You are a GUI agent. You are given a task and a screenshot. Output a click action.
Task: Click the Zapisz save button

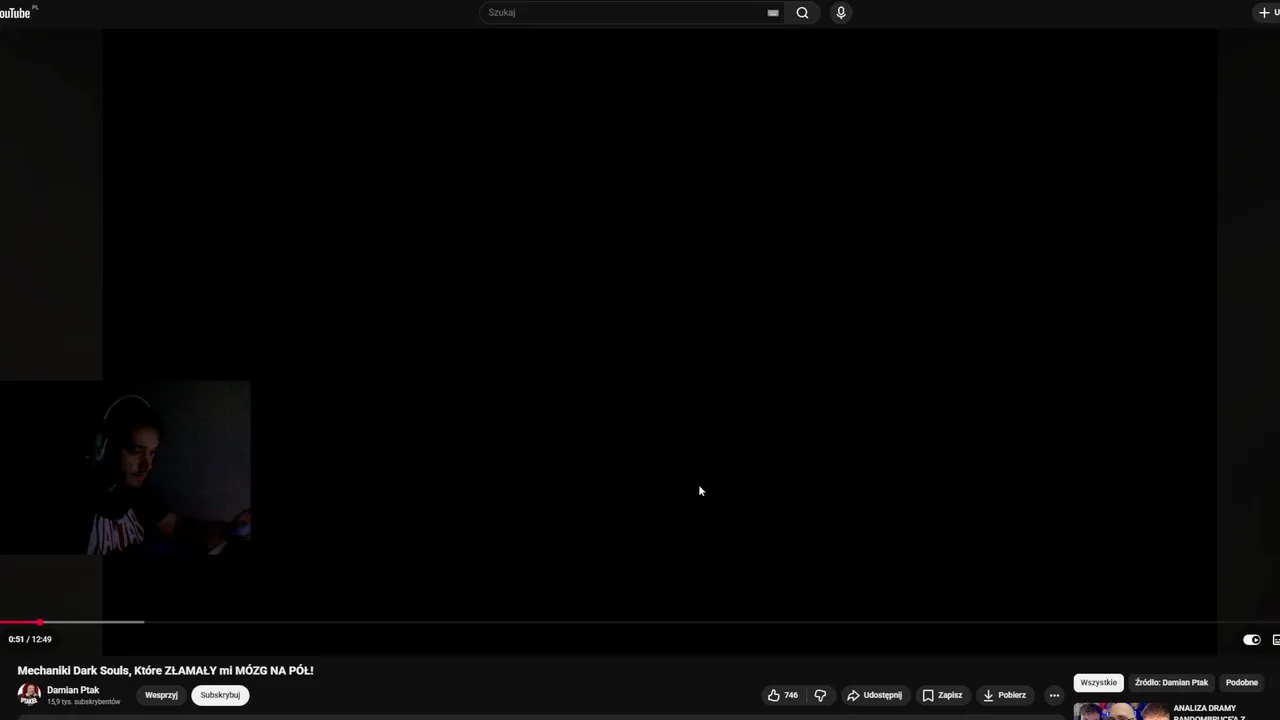pos(942,695)
